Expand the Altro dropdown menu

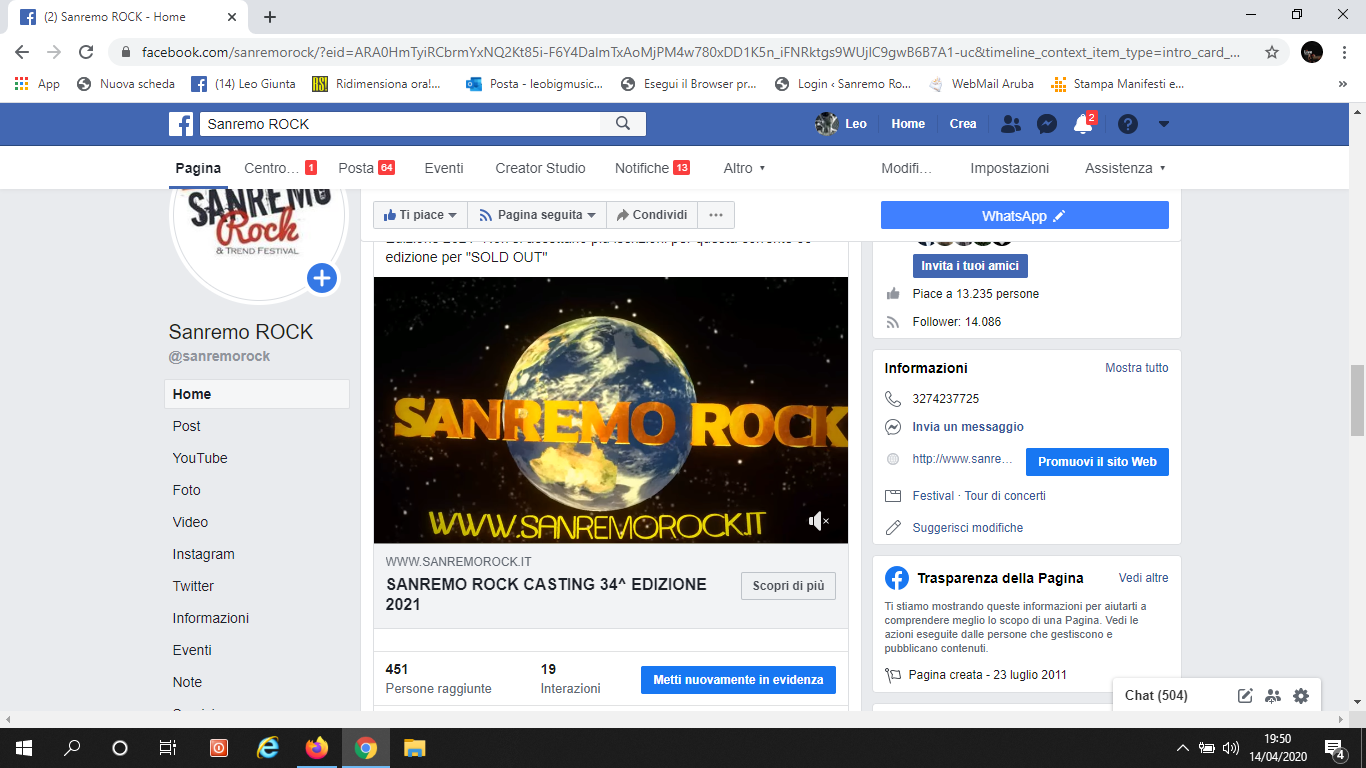[x=744, y=168]
